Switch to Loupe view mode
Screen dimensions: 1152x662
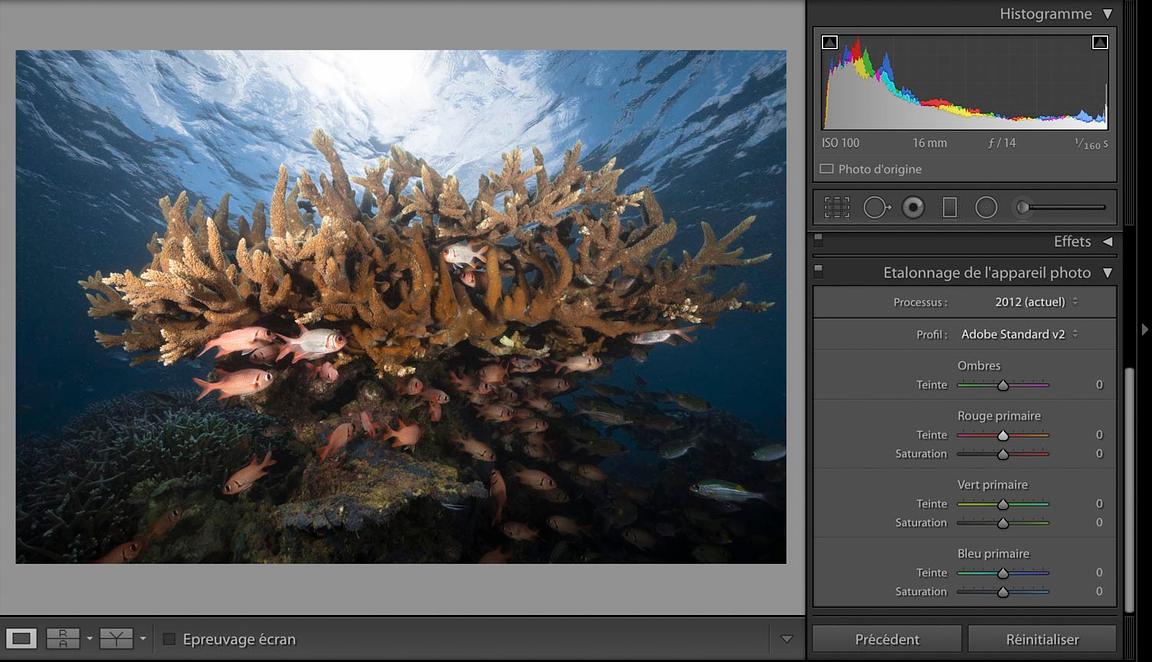(x=21, y=638)
